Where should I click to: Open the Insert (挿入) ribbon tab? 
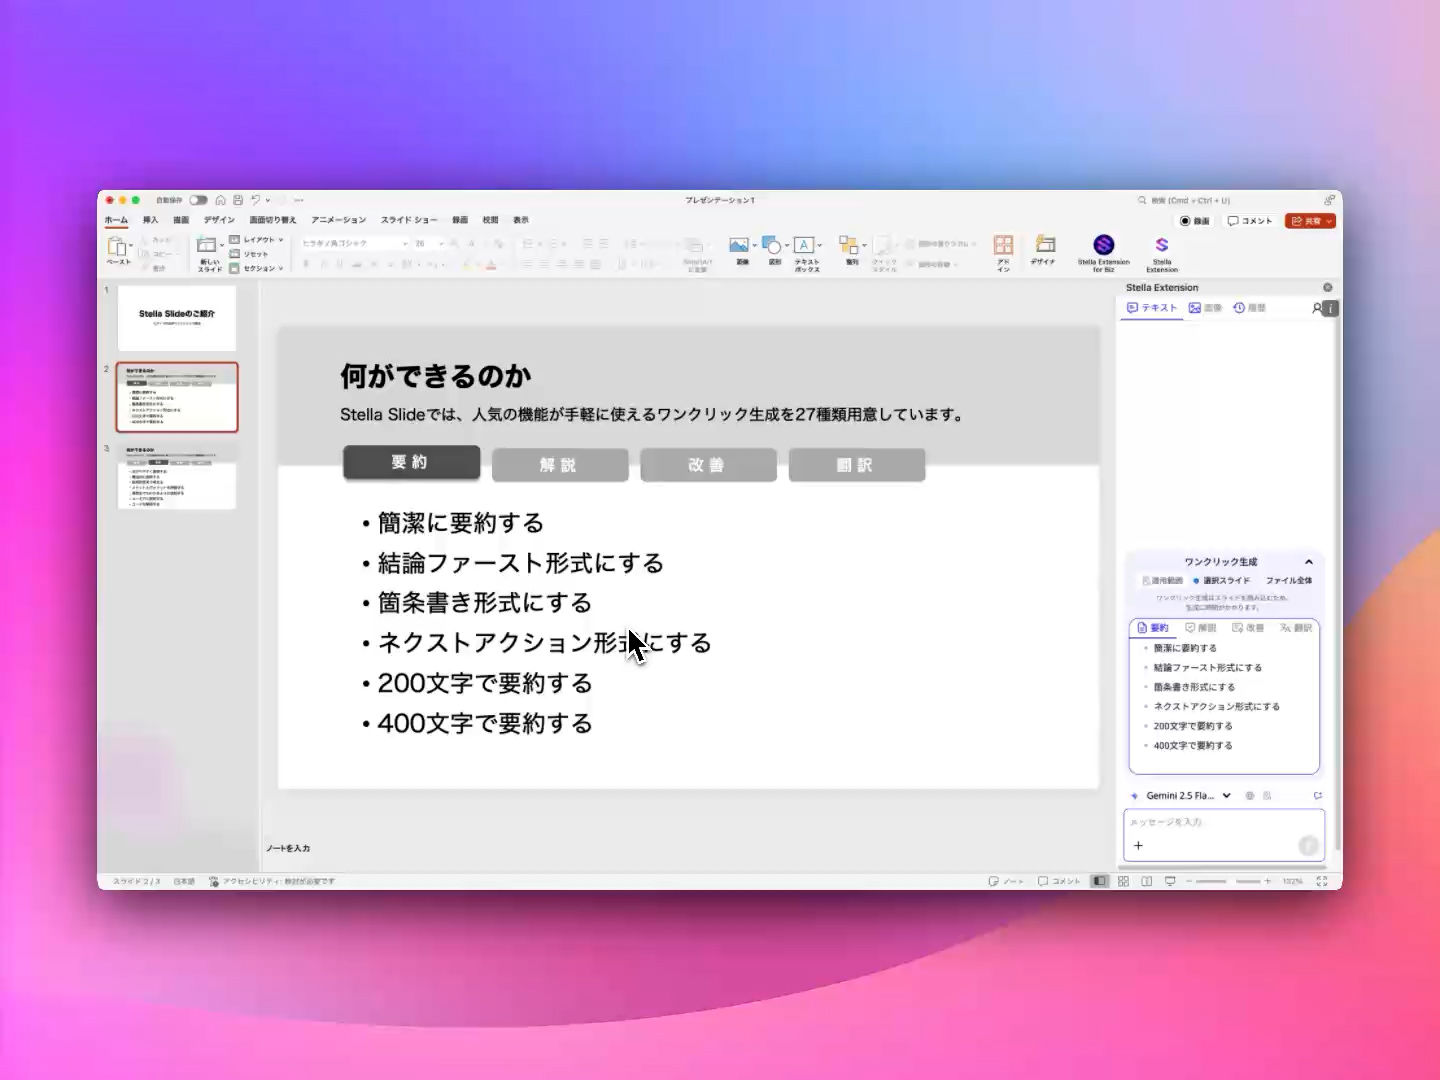click(x=150, y=220)
